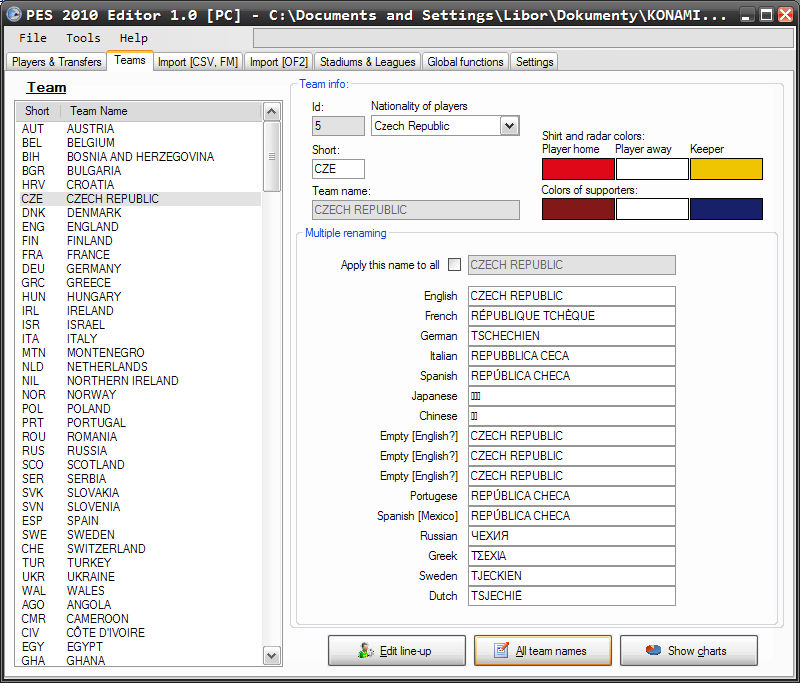Click the Greek name field ΤΣΕΧΙΑ
The width and height of the screenshot is (800, 683).
coord(571,555)
